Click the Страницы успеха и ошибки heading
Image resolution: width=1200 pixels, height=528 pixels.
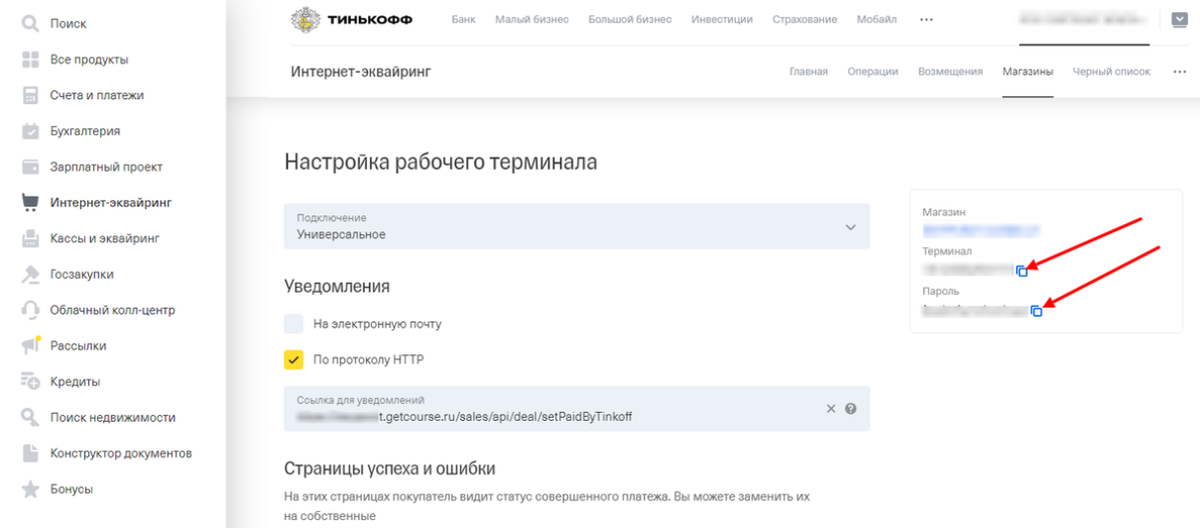tap(390, 468)
